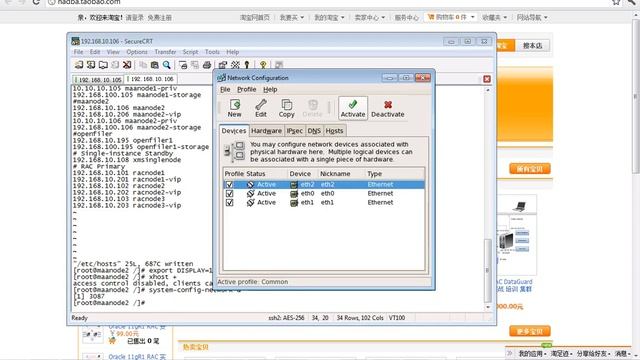Click the Paste clipboard icon in SecureCRT
This screenshot has height=360, width=640.
tap(155, 64)
